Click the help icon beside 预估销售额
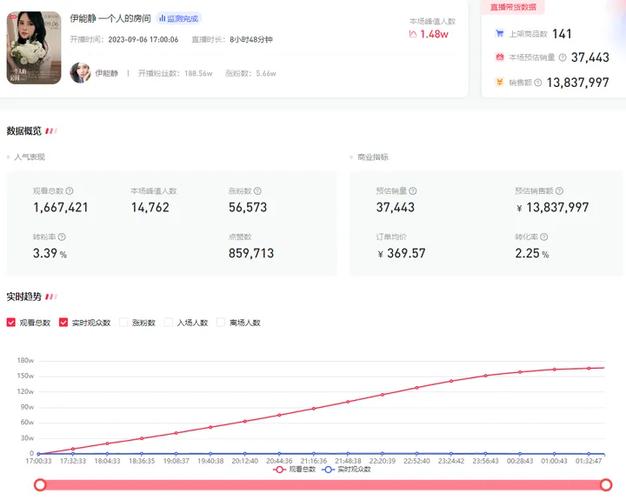The height and width of the screenshot is (500, 626). coord(559,190)
